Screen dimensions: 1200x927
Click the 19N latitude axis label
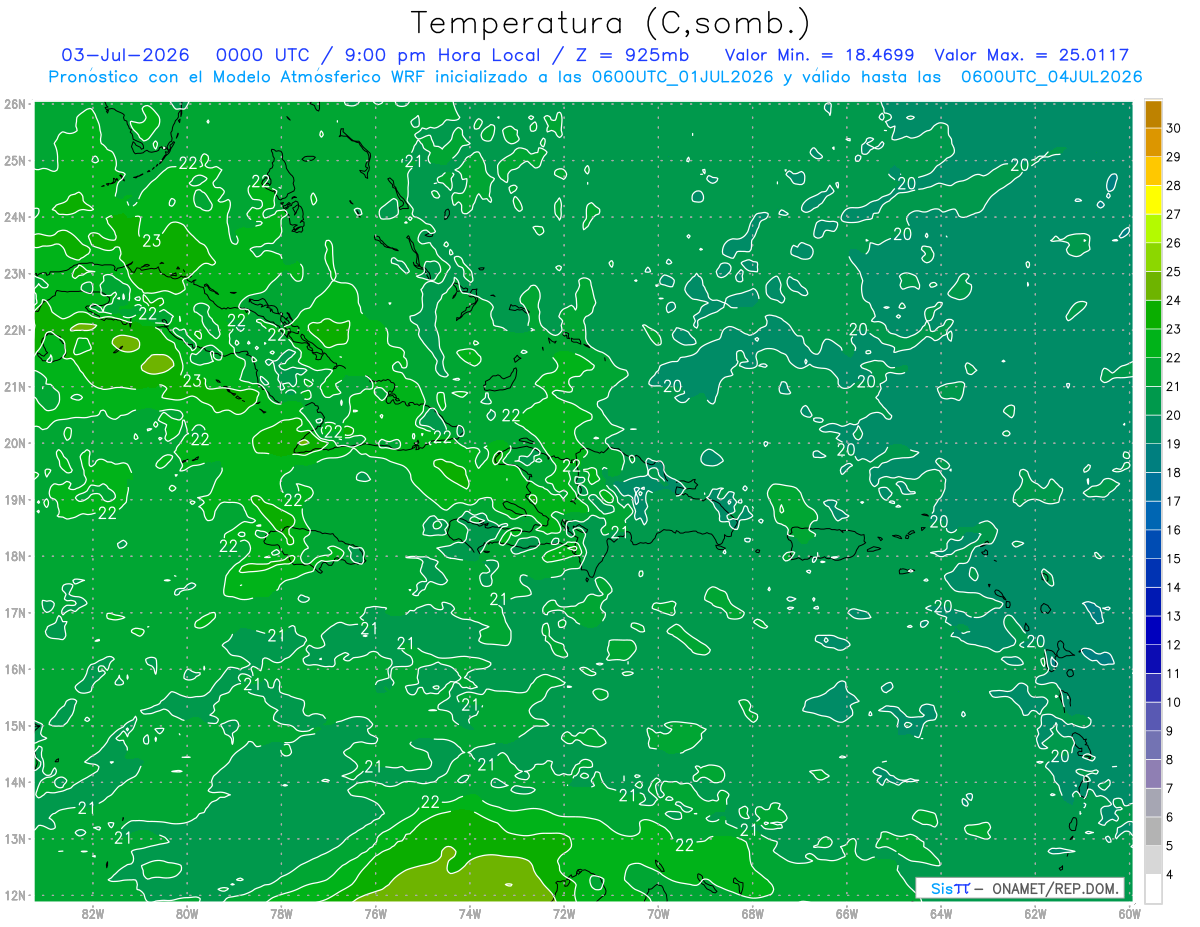pyautogui.click(x=14, y=499)
